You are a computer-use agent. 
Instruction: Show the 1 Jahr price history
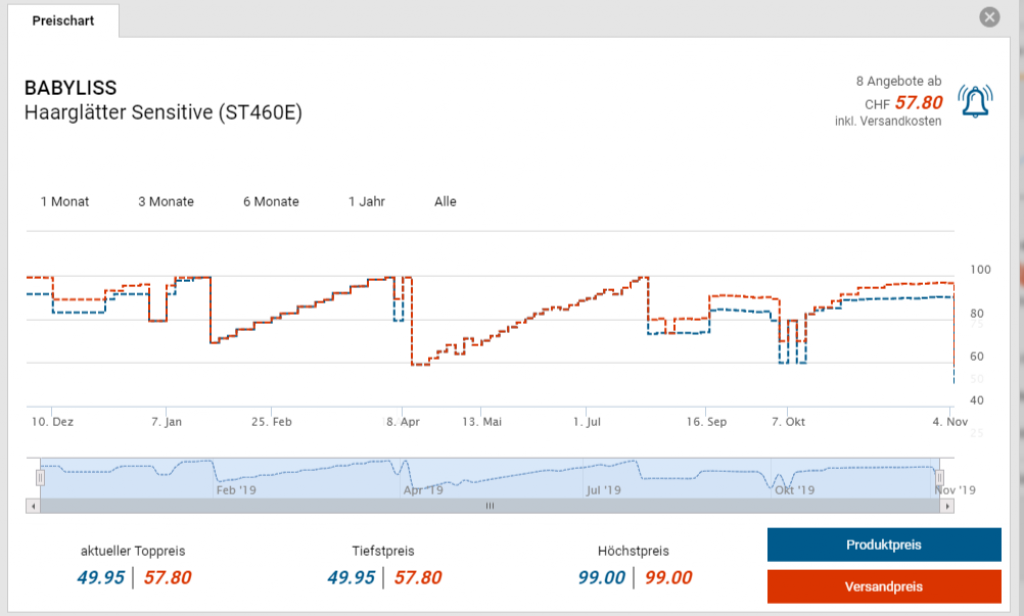tap(366, 201)
